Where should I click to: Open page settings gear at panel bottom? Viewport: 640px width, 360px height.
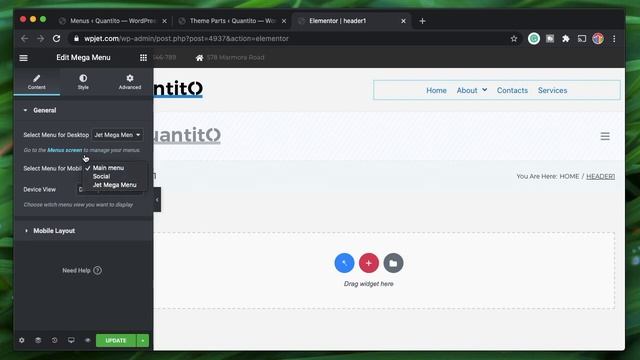click(x=22, y=340)
